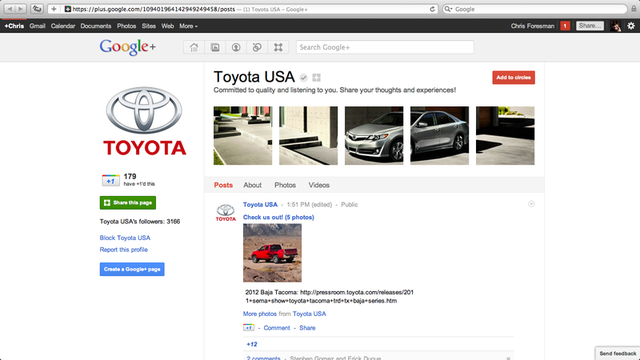Screen dimensions: 640x360
Task: Open +Chris in the Google bar
Action: pyautogui.click(x=14, y=26)
